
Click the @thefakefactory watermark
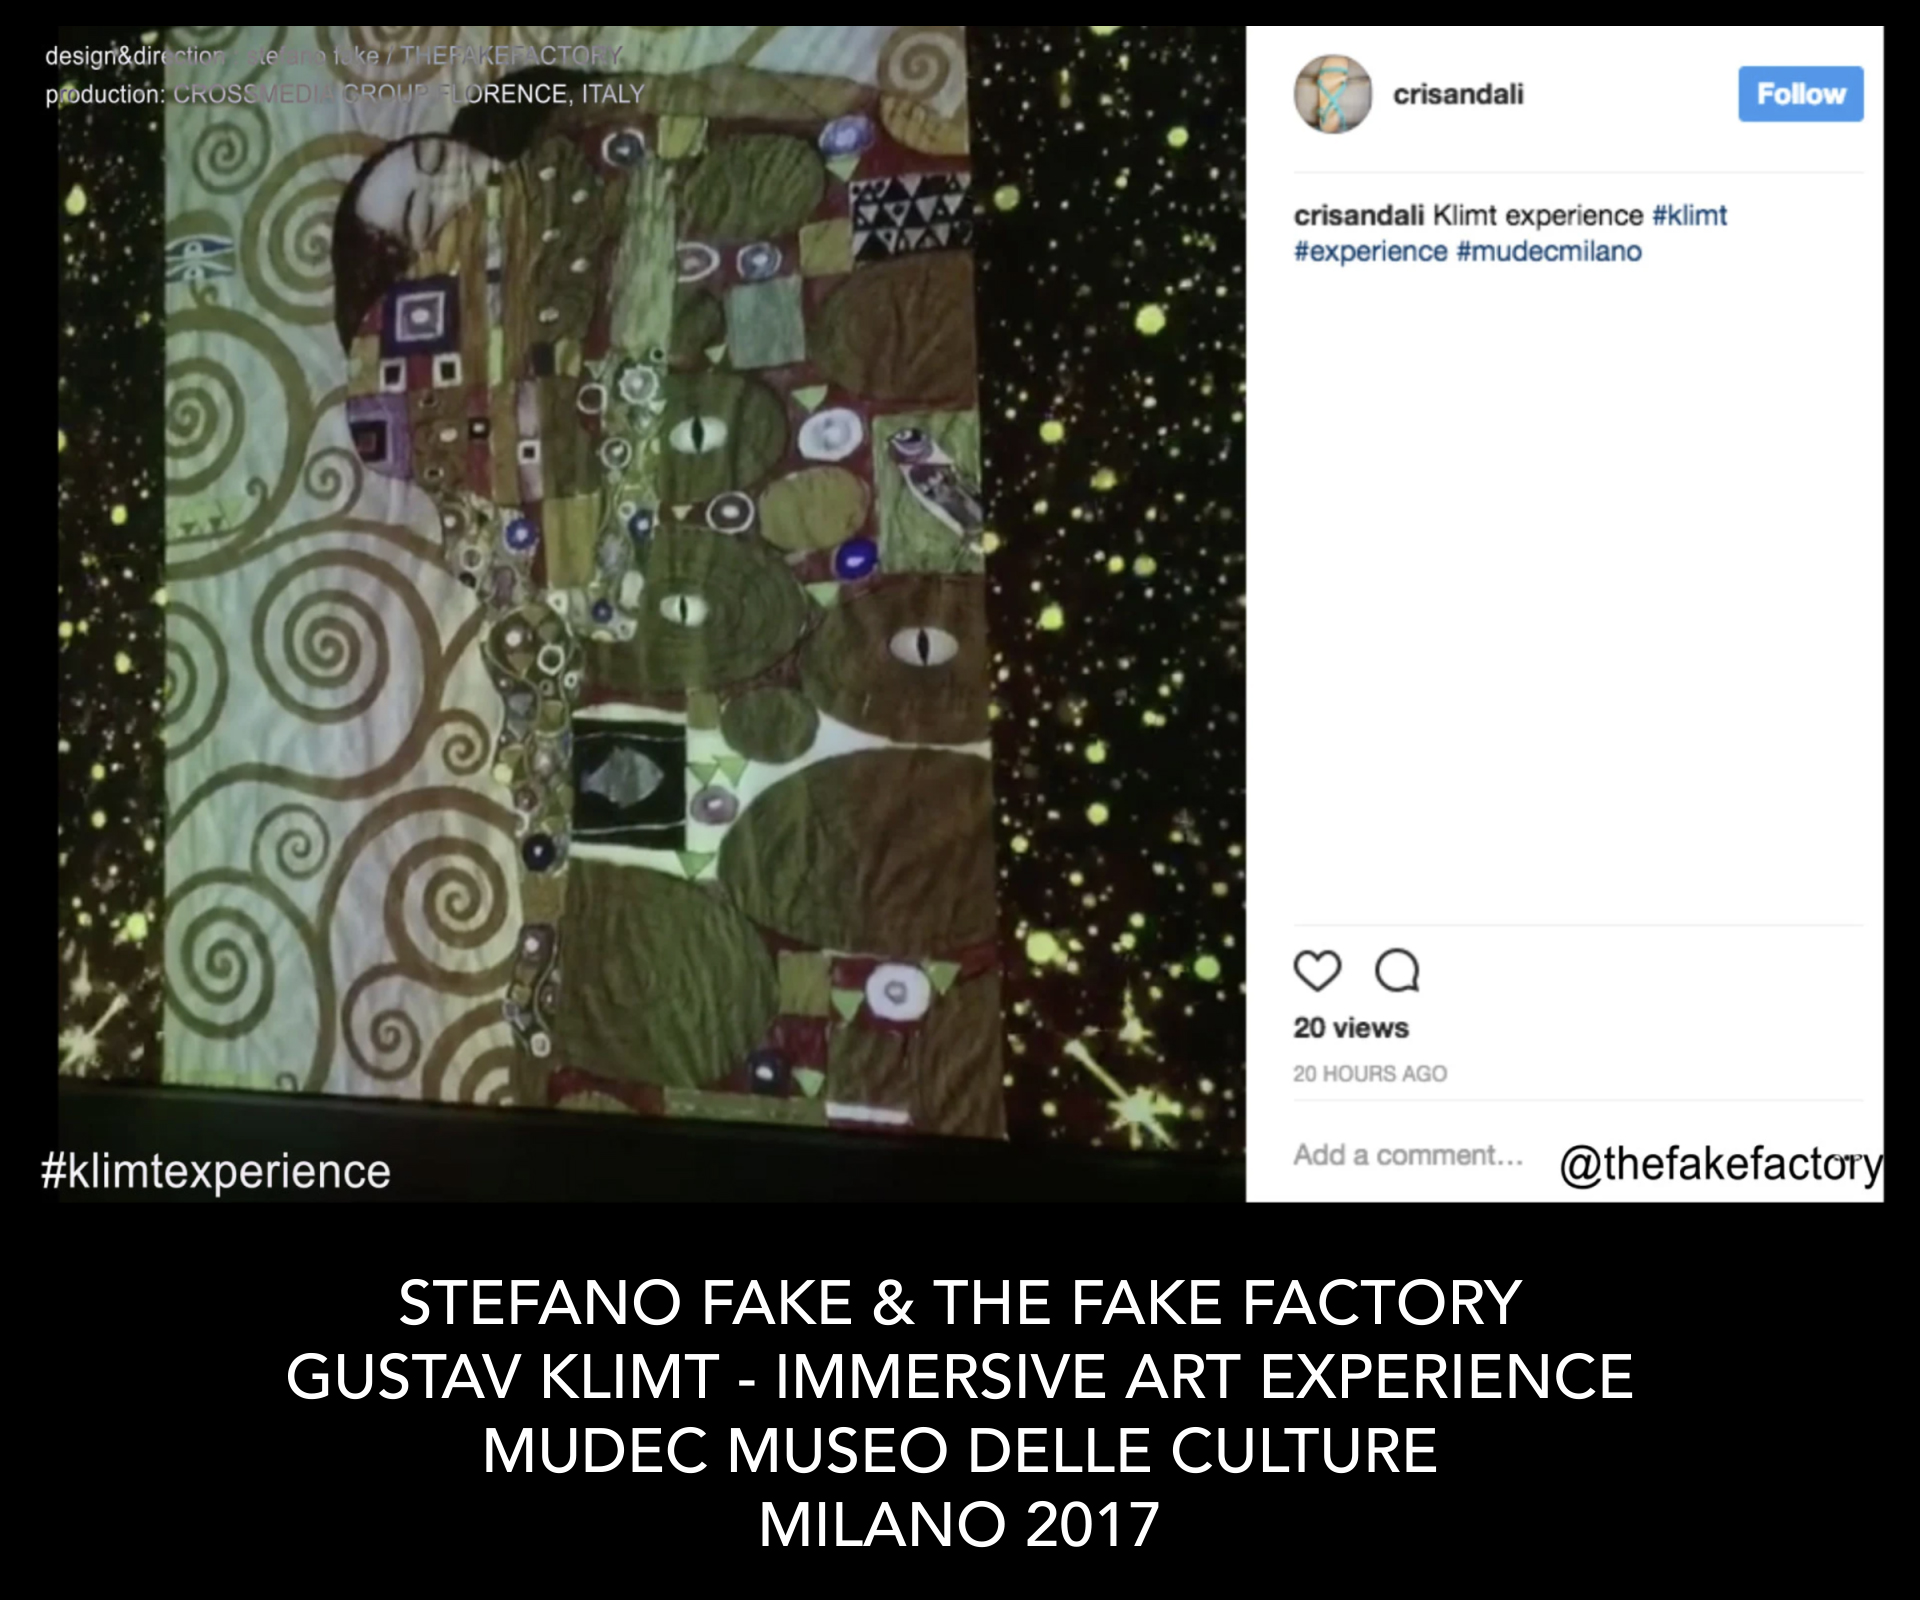[1721, 1164]
